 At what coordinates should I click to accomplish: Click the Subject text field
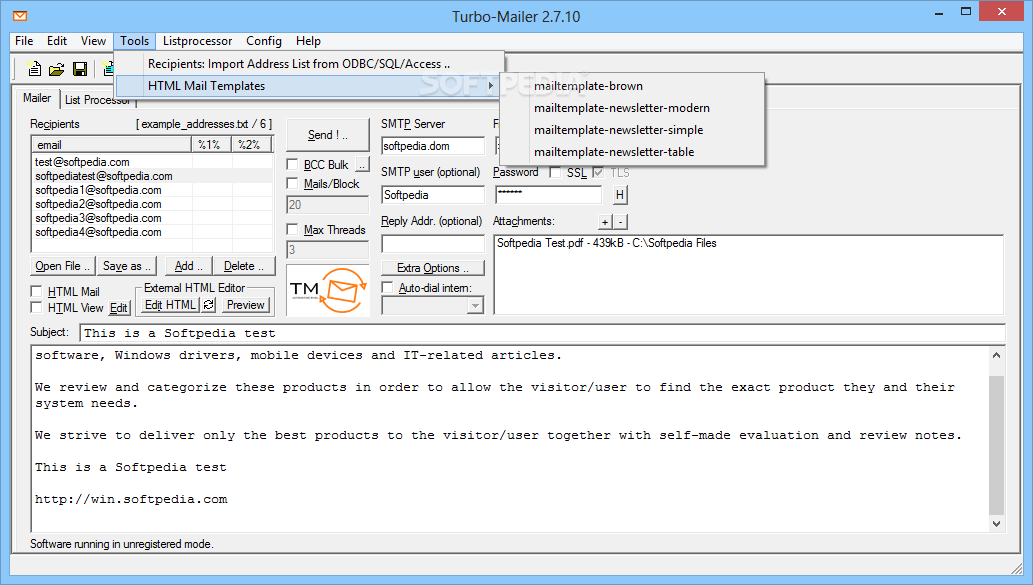click(542, 333)
